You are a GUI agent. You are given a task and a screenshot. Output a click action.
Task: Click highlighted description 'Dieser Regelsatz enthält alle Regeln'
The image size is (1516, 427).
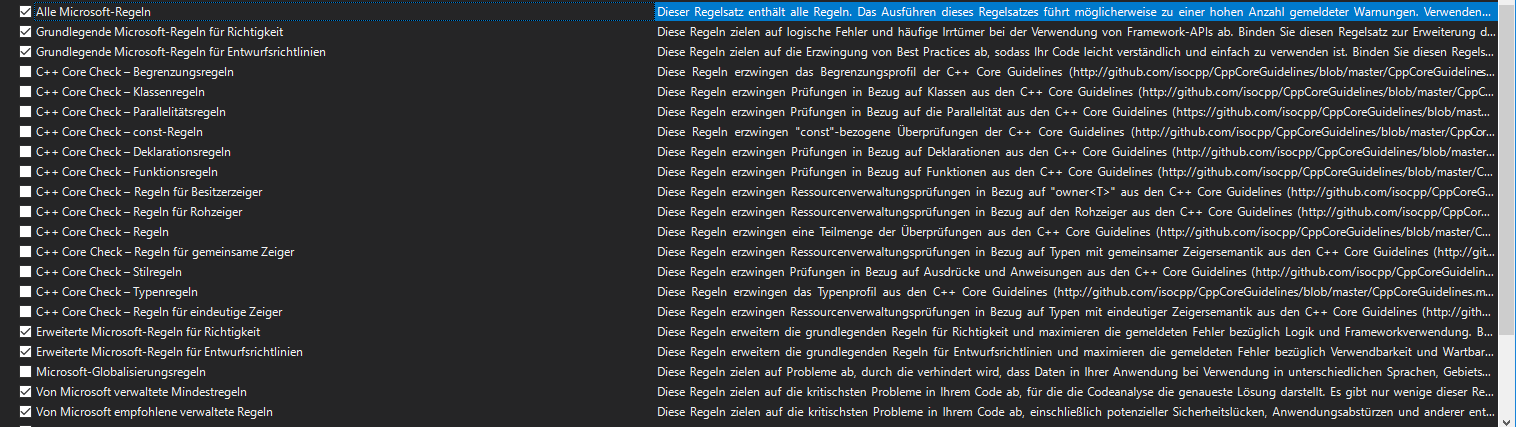(x=1077, y=11)
